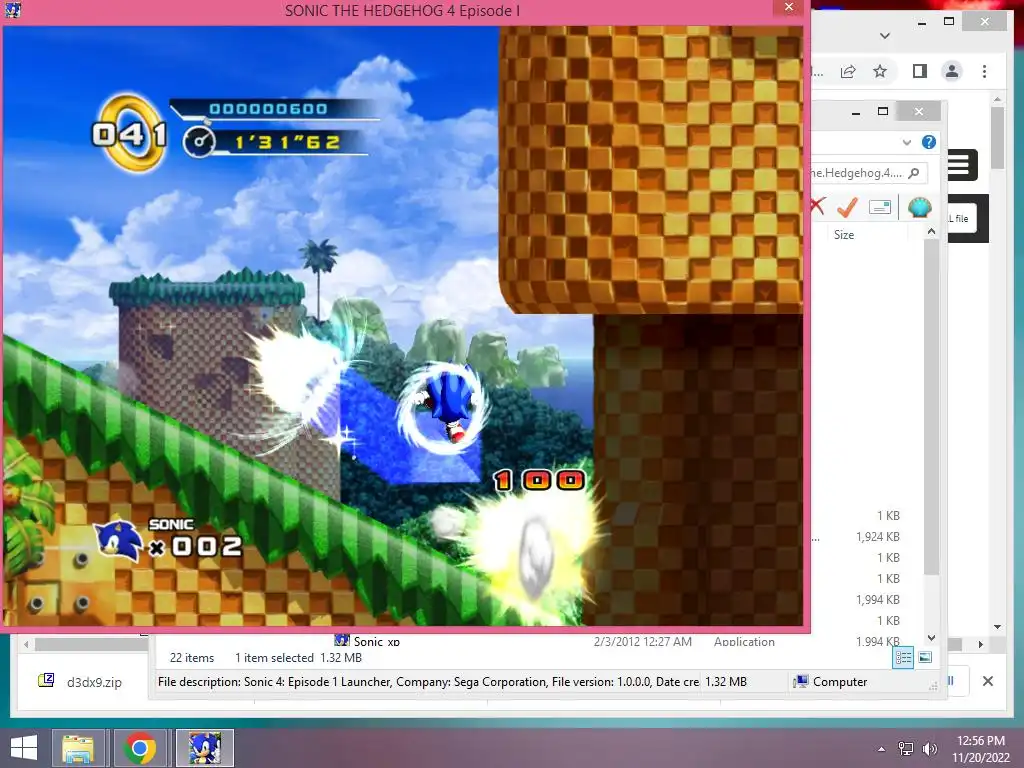
Task: Click the red X delete icon in Explorer toolbar
Action: click(817, 206)
